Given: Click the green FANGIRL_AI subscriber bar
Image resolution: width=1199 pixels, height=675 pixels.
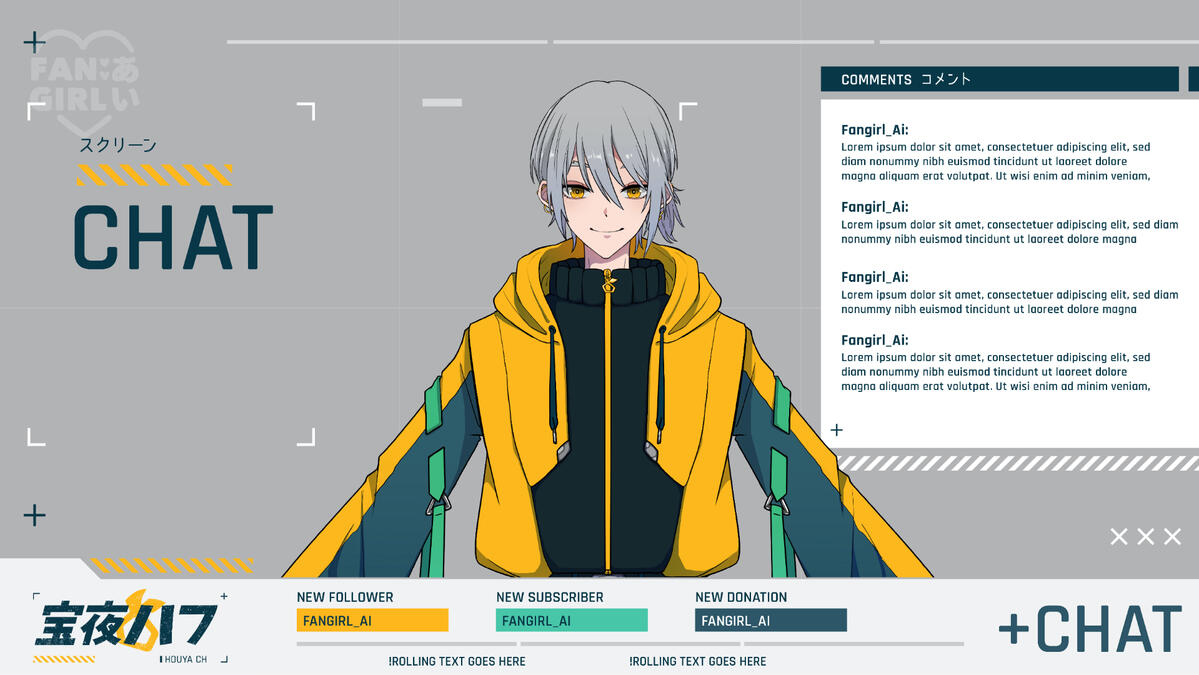Looking at the screenshot, I should (x=571, y=620).
